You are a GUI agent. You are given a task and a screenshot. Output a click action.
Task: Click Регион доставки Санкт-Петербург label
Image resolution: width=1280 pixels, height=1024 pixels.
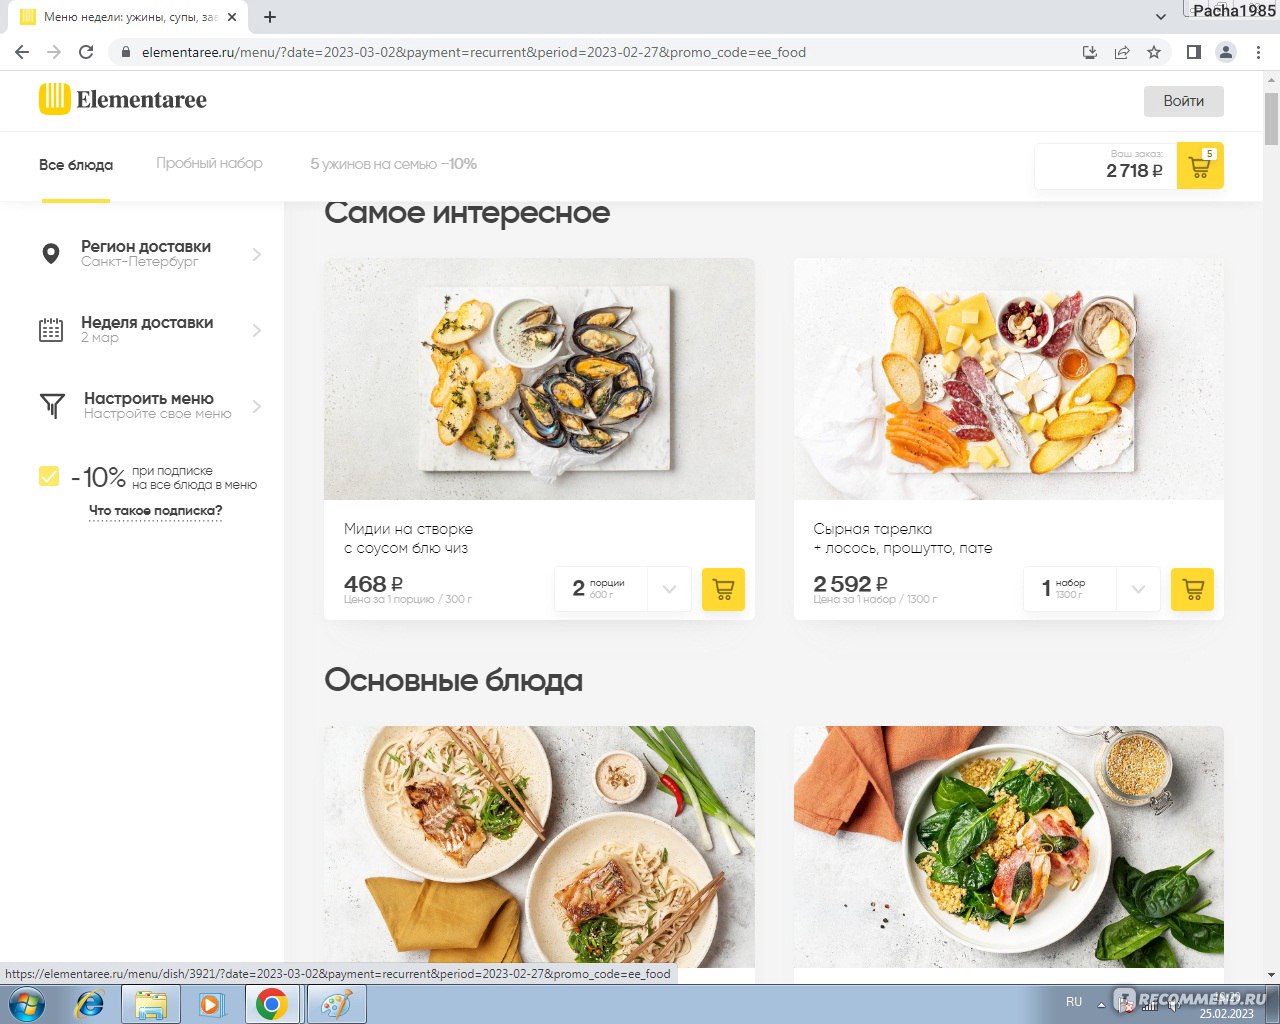point(146,253)
